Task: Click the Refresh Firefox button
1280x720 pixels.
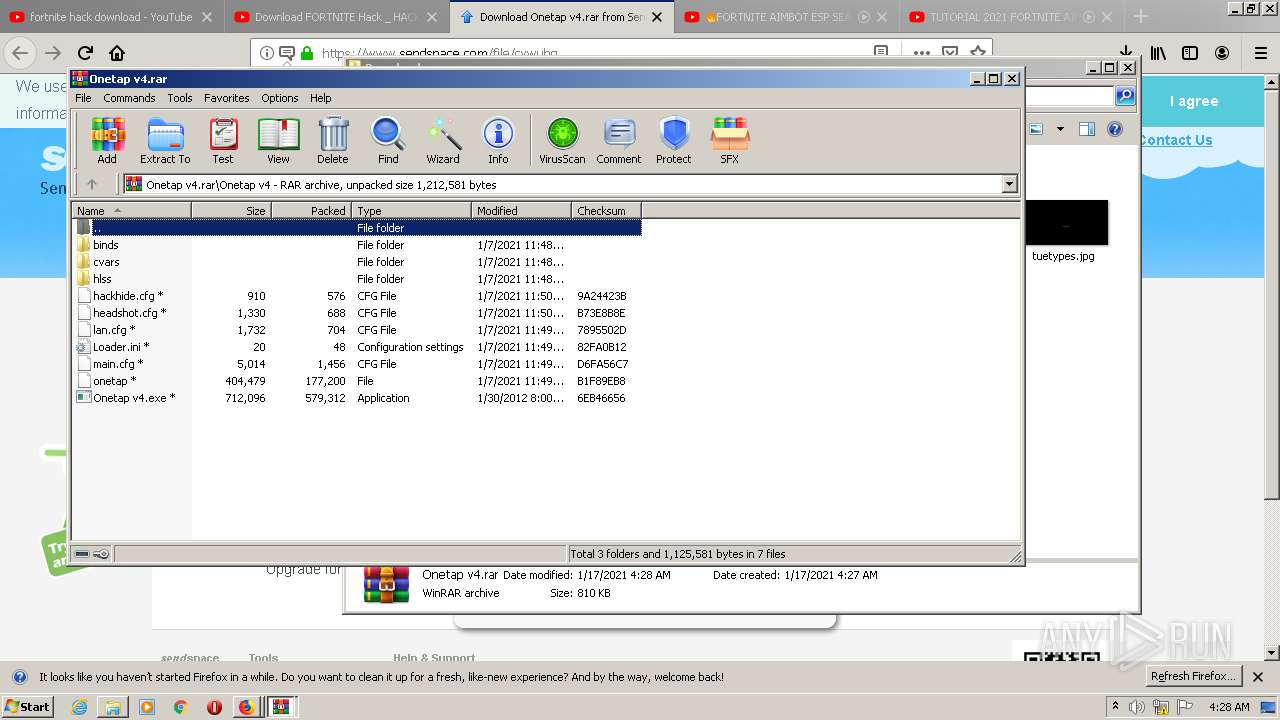Action: pos(1192,676)
